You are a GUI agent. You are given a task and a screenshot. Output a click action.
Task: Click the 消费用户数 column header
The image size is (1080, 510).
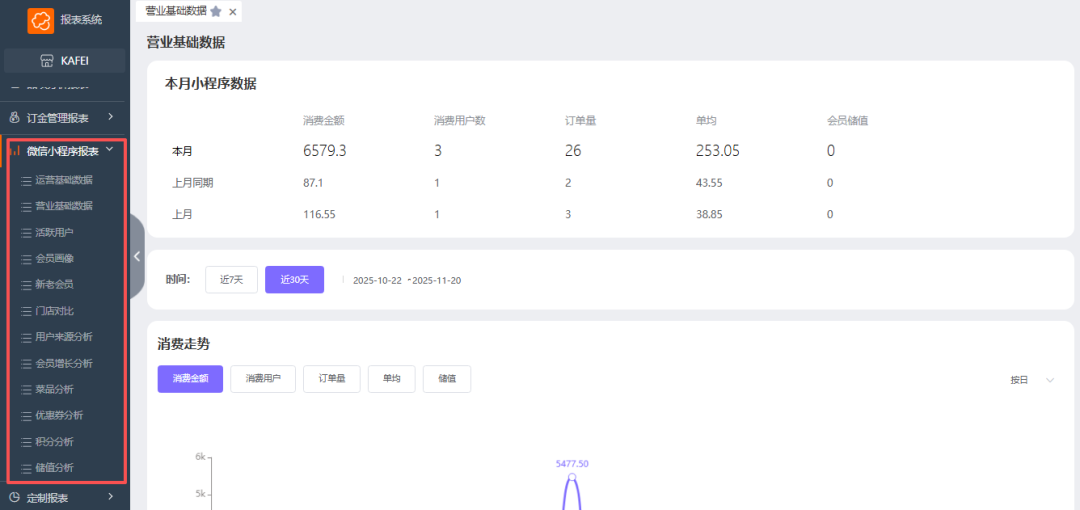(460, 121)
